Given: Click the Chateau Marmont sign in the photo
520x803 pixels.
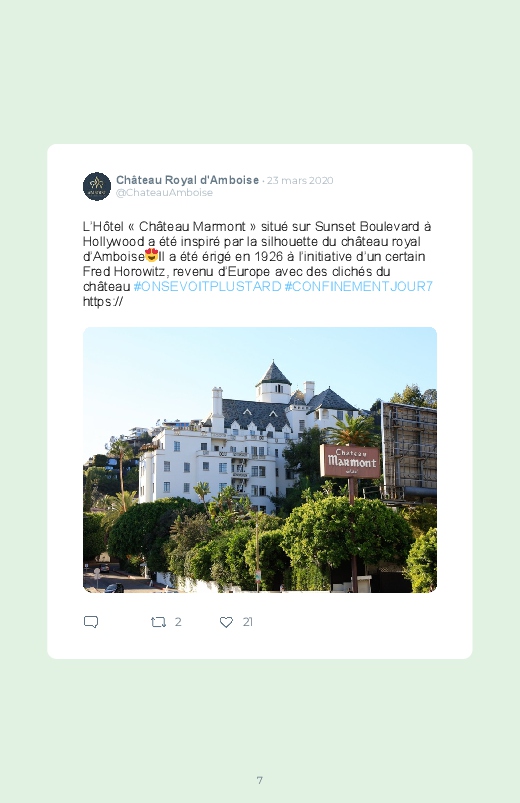Looking at the screenshot, I should tap(350, 461).
